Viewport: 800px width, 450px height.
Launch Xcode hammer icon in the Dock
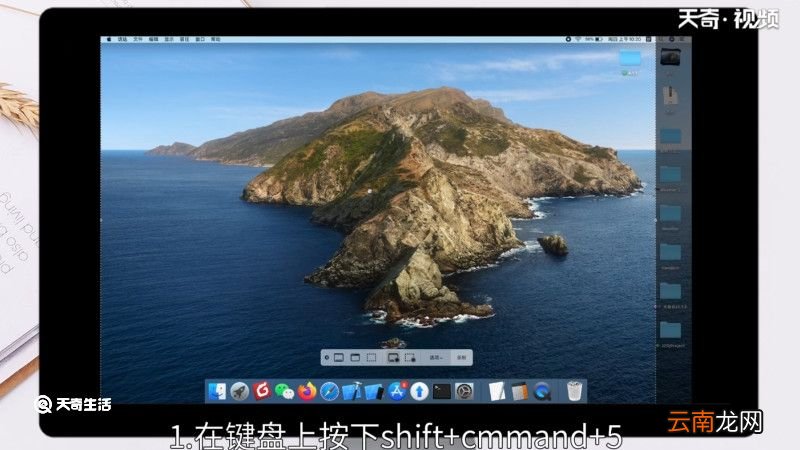(352, 391)
